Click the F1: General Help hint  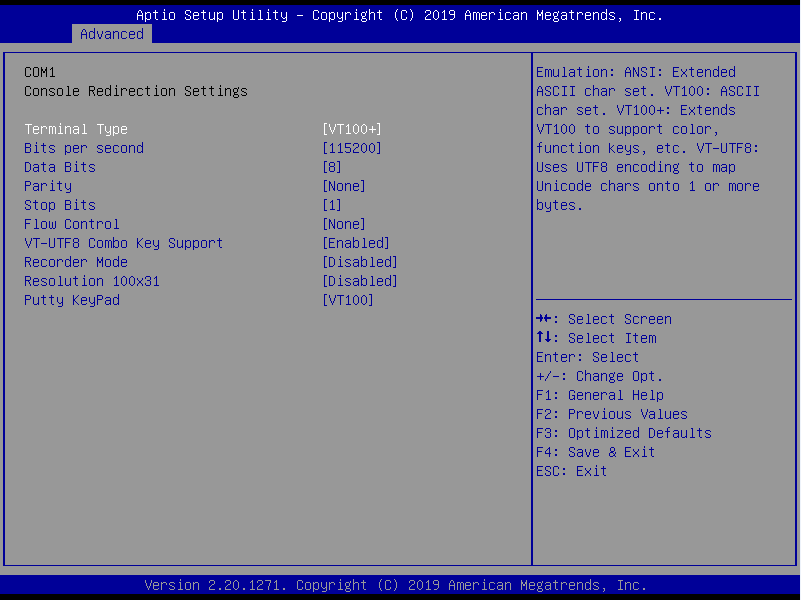click(600, 395)
